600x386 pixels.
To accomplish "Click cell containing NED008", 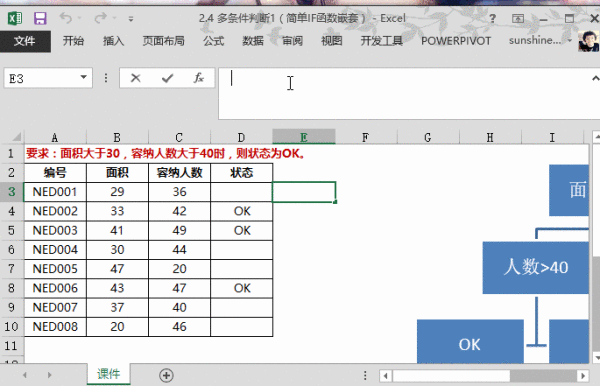I will 55,327.
